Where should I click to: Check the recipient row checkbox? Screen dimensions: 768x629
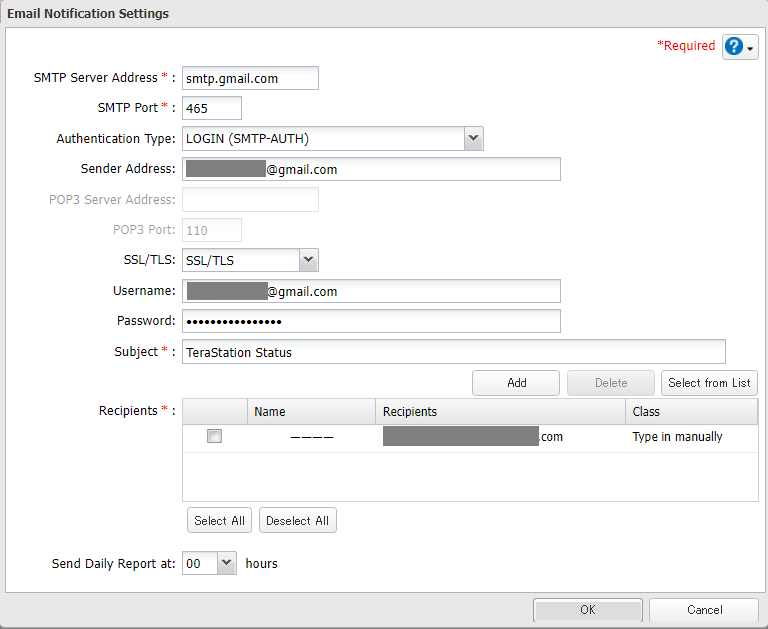pyautogui.click(x=214, y=437)
